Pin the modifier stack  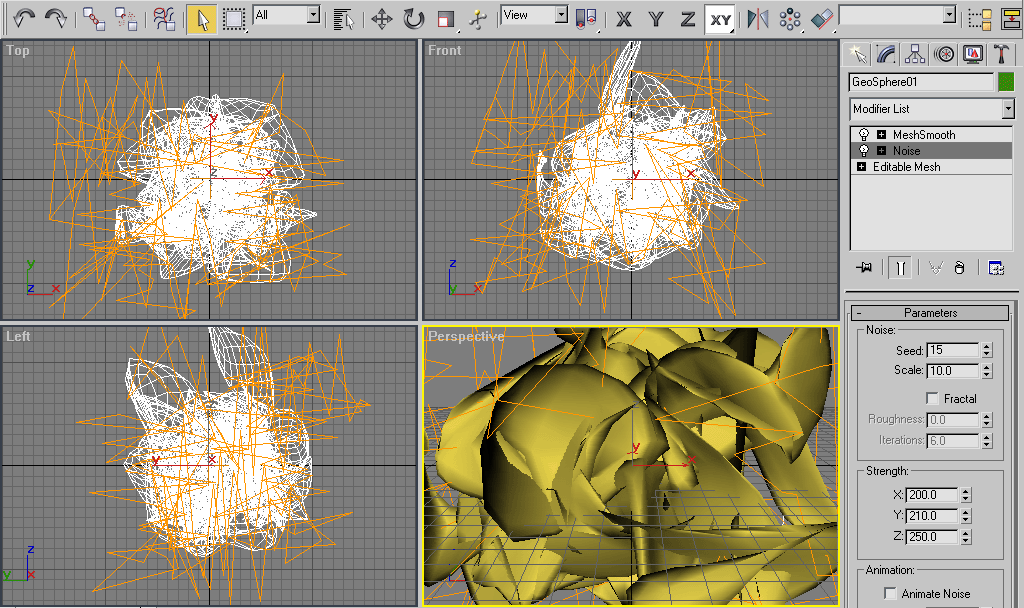tap(863, 268)
